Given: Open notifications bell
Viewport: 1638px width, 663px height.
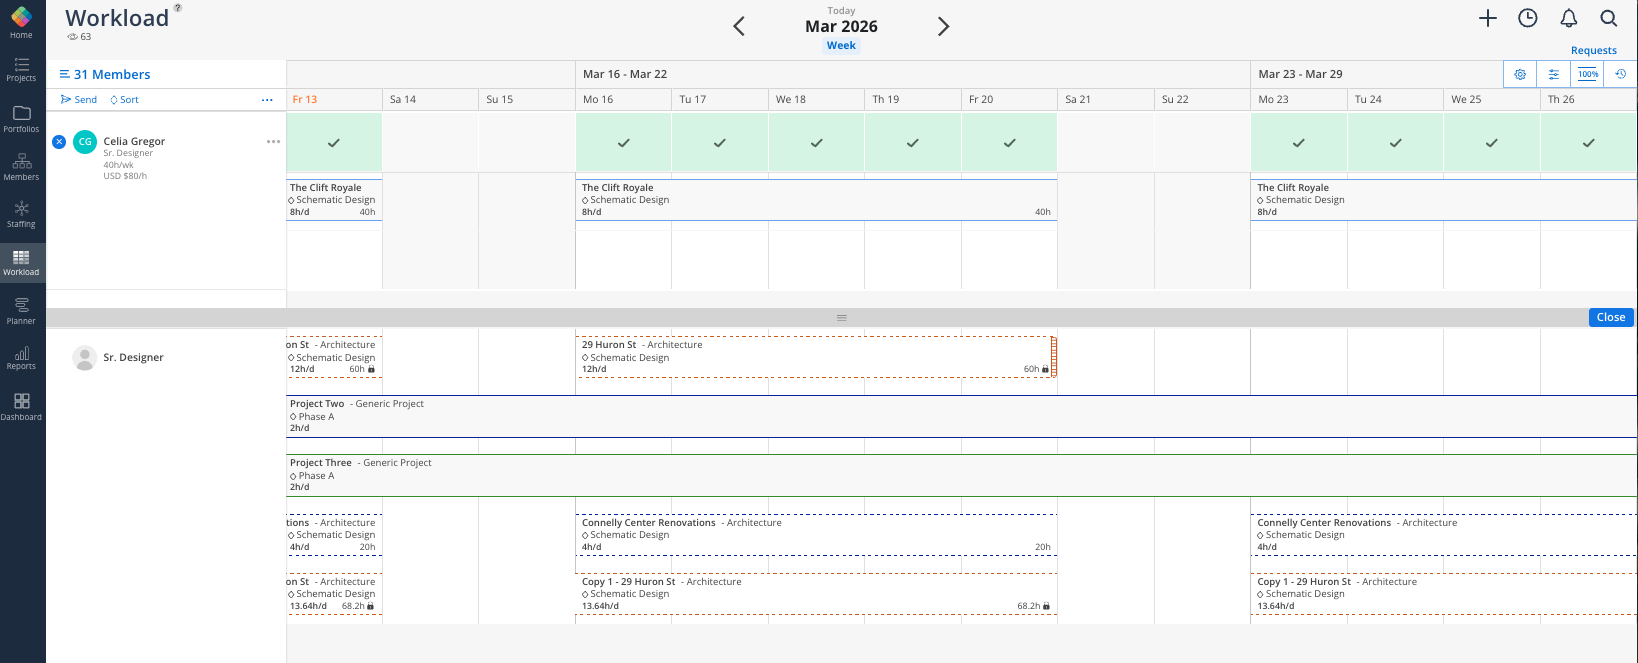Looking at the screenshot, I should tap(1569, 18).
